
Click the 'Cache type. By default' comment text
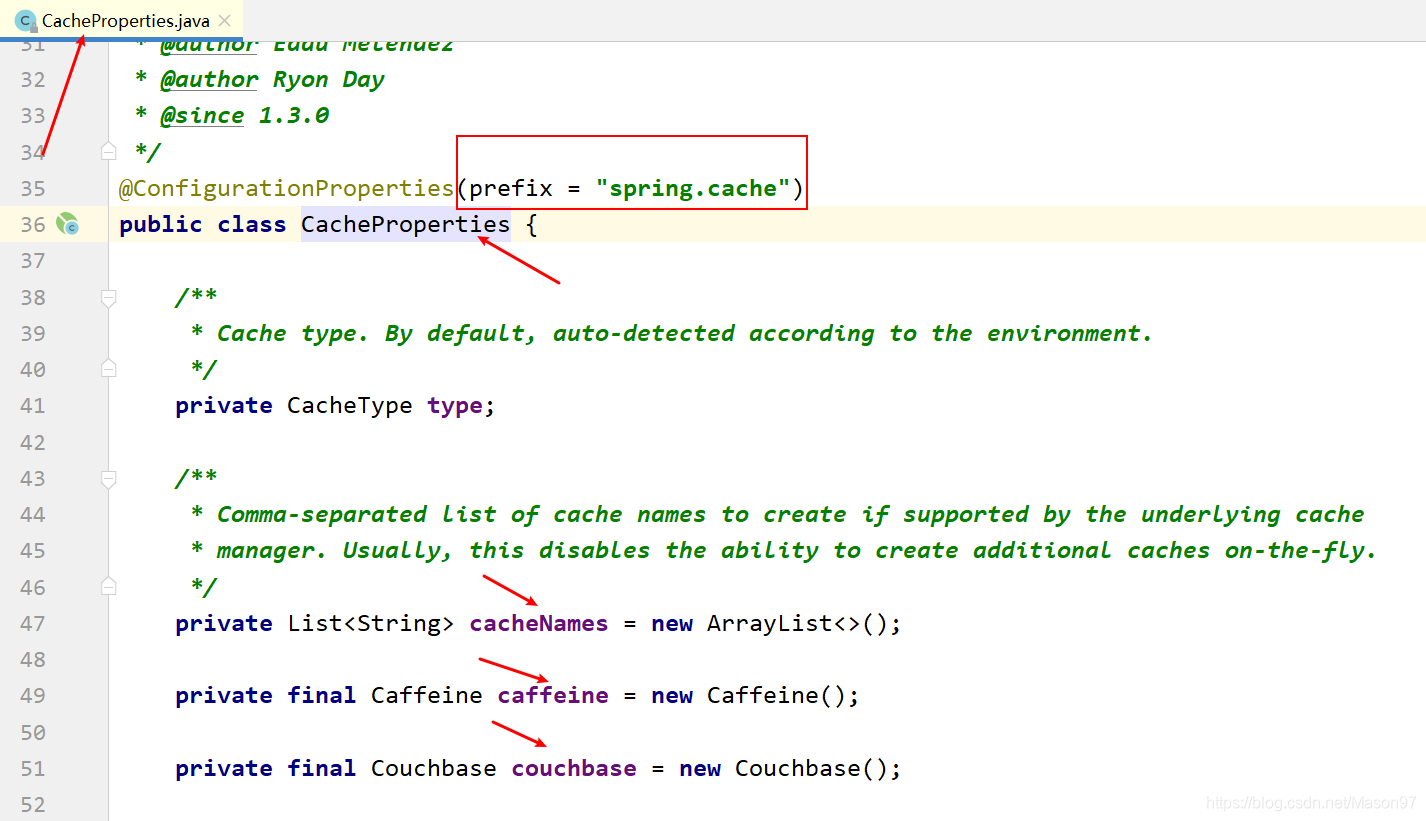point(378,333)
